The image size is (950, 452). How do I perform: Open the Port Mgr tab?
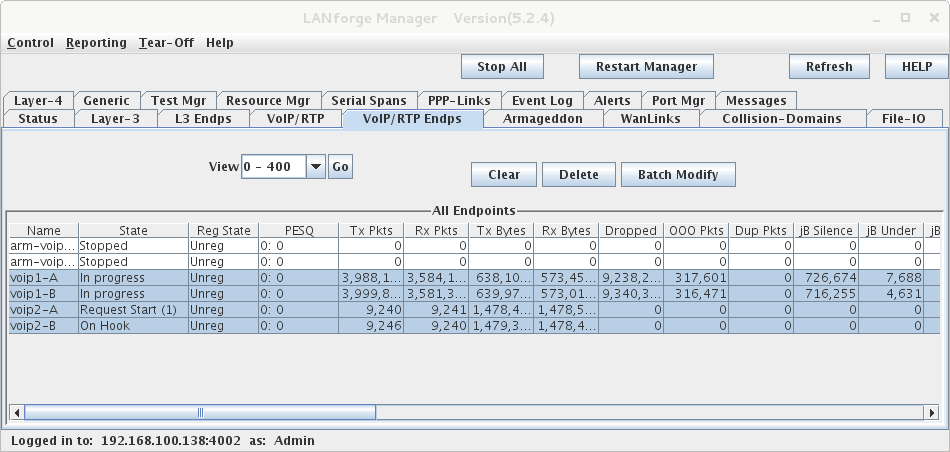click(x=678, y=101)
